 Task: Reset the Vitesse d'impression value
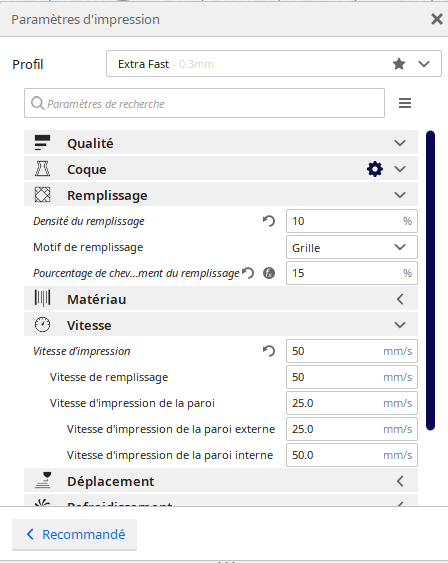pyautogui.click(x=269, y=351)
